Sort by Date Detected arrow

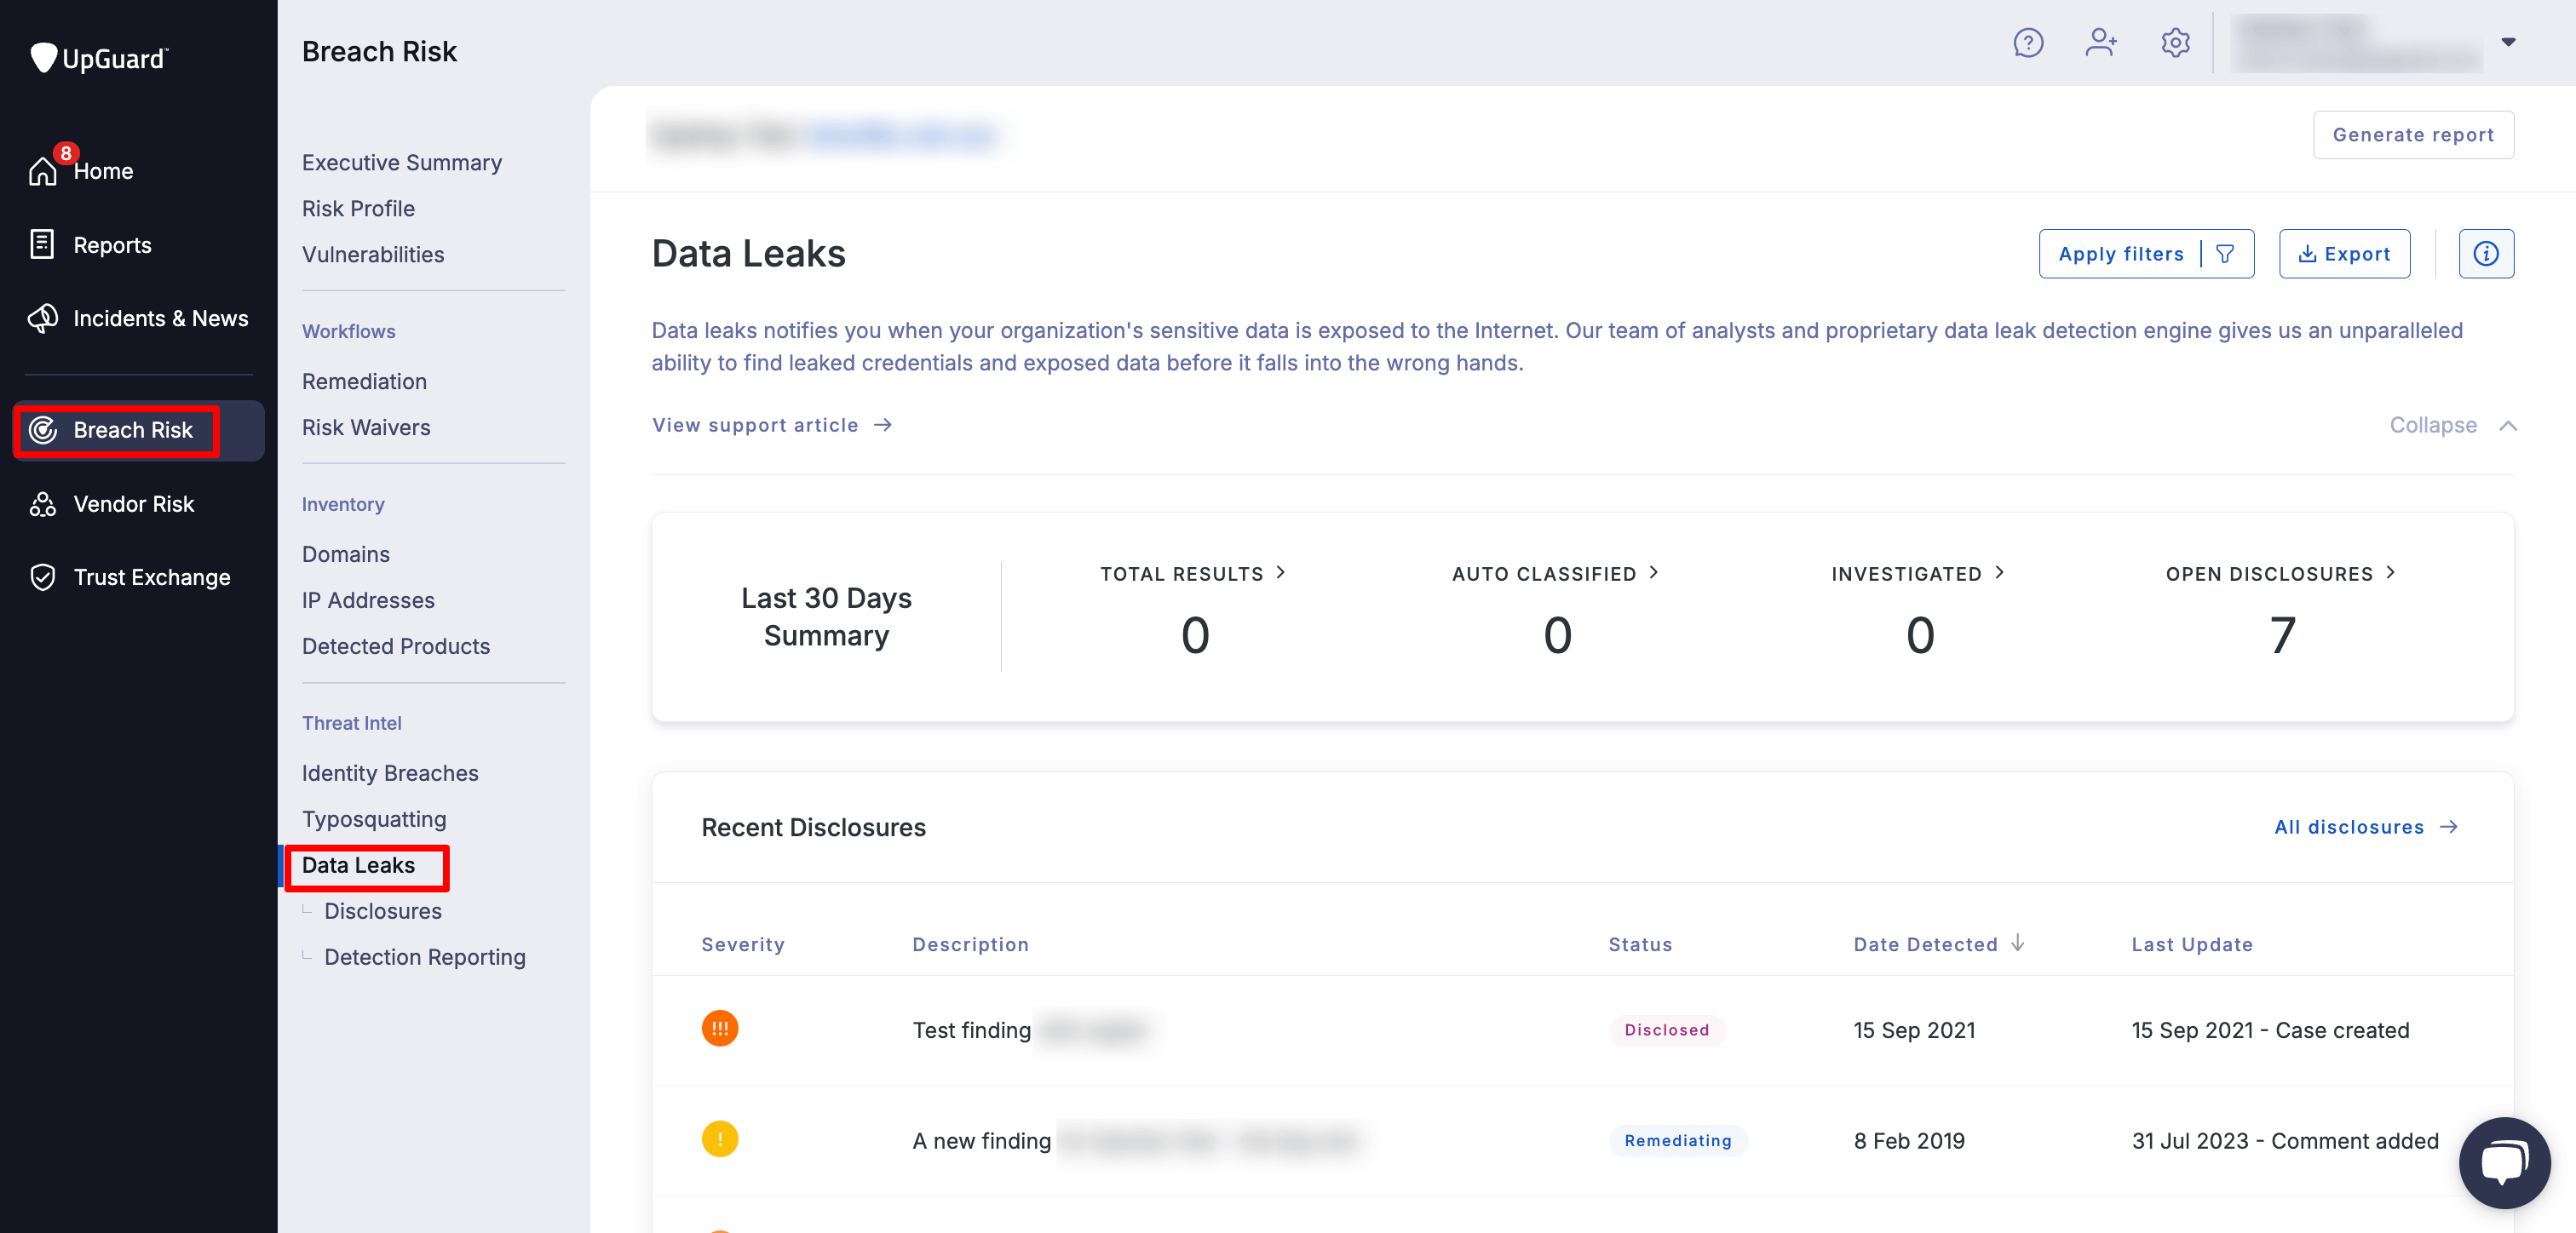coord(2017,943)
